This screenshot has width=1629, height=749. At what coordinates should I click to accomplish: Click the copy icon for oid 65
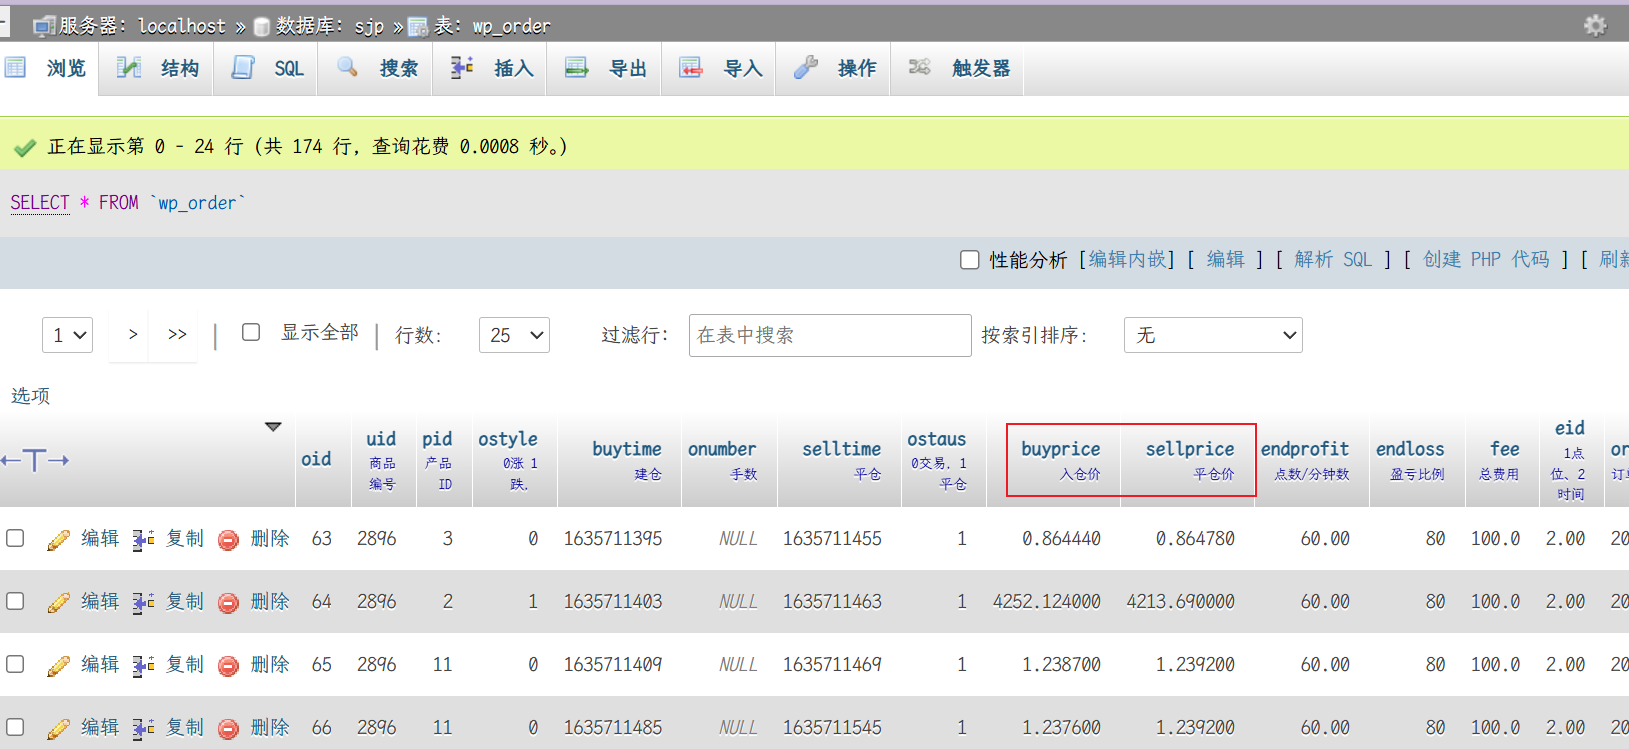(x=143, y=666)
